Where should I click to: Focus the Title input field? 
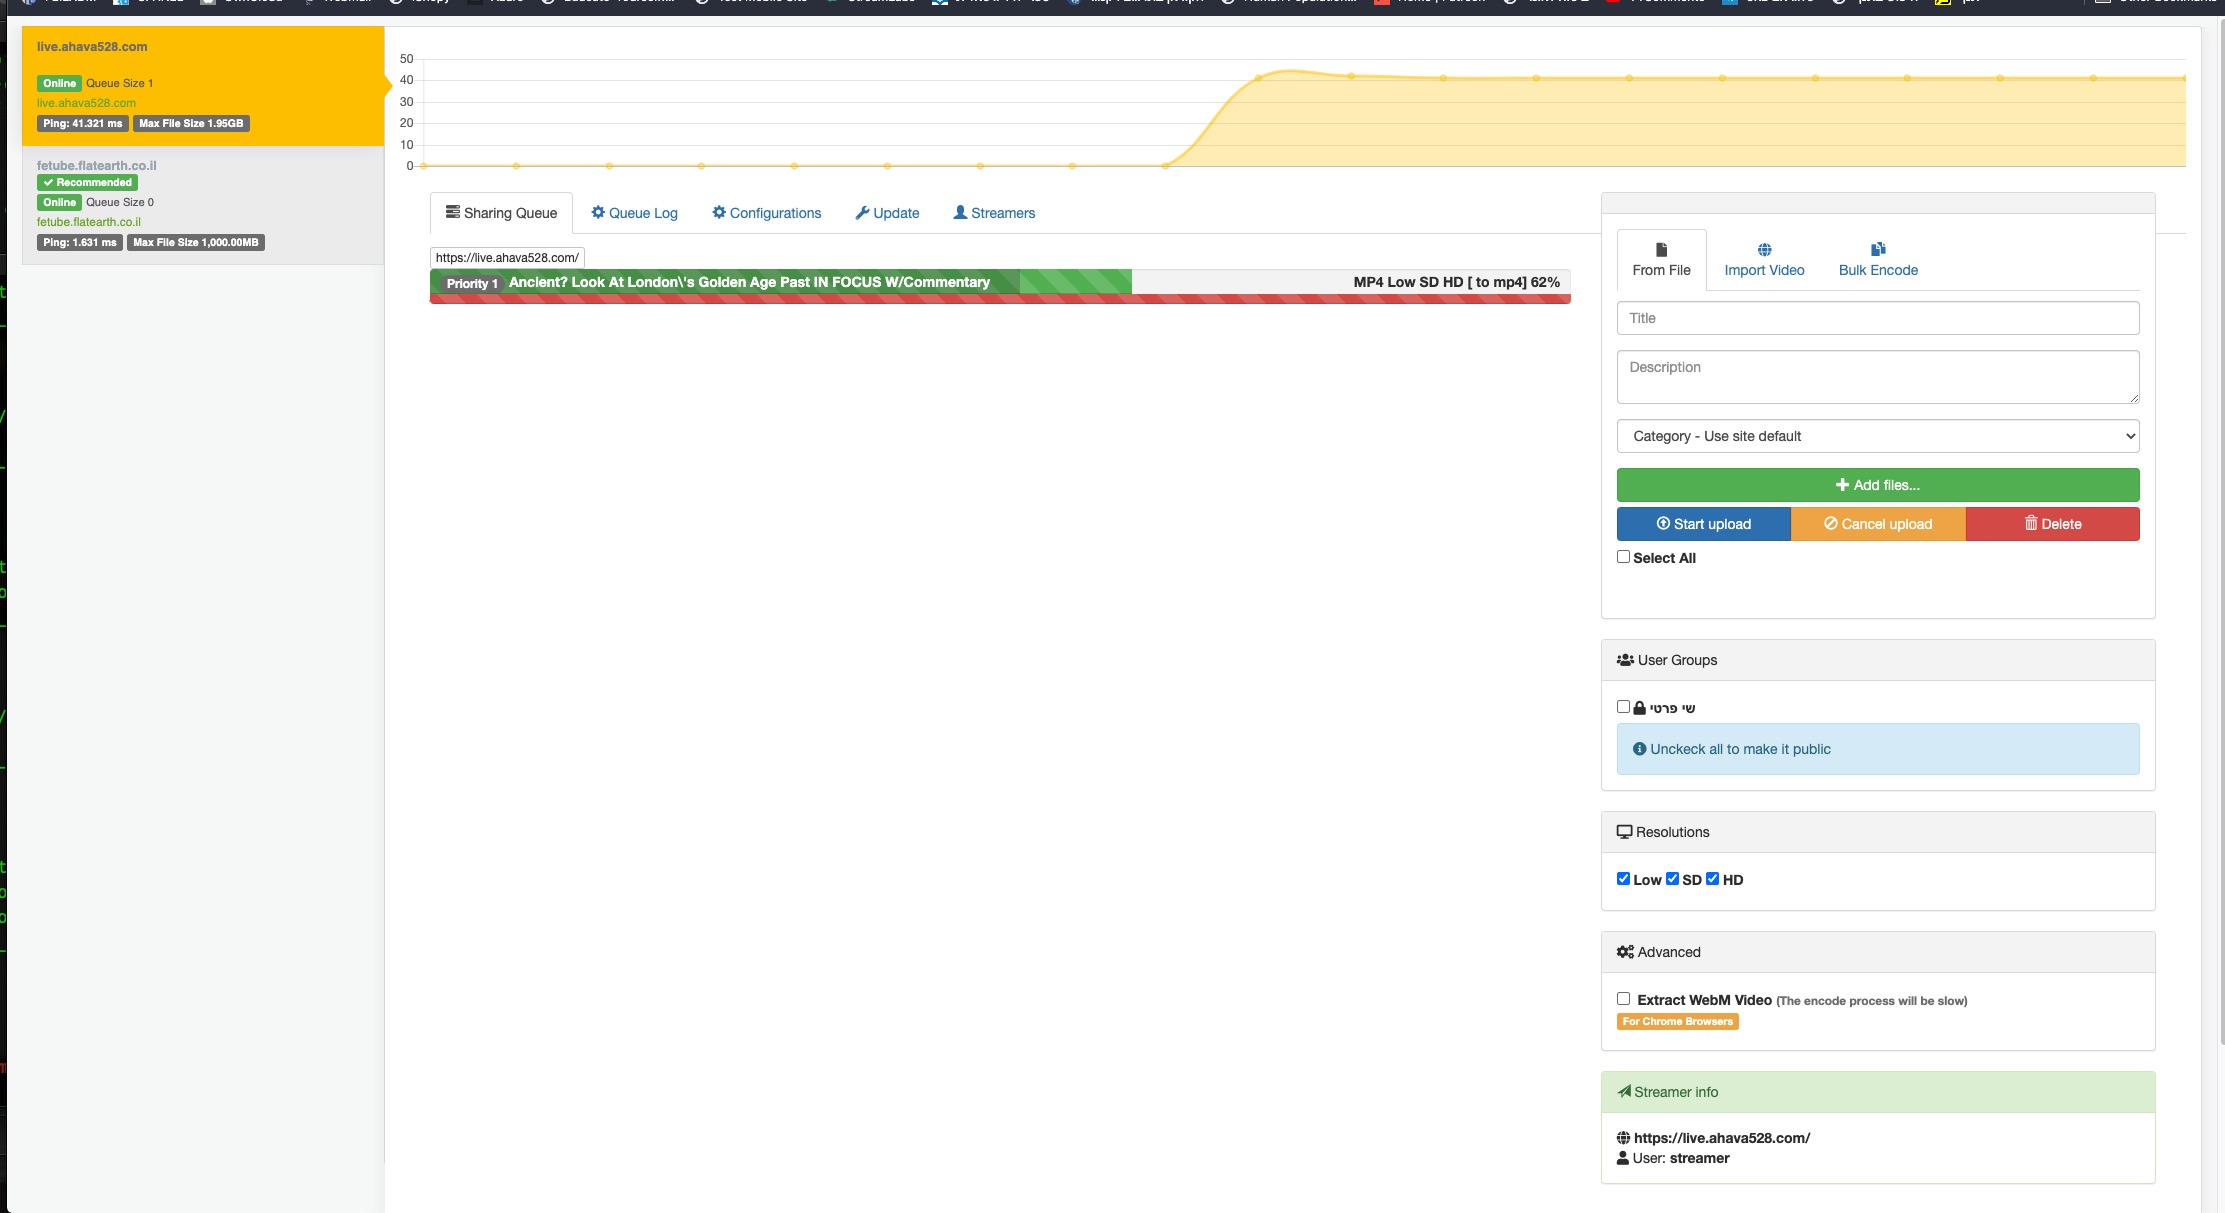tap(1878, 318)
